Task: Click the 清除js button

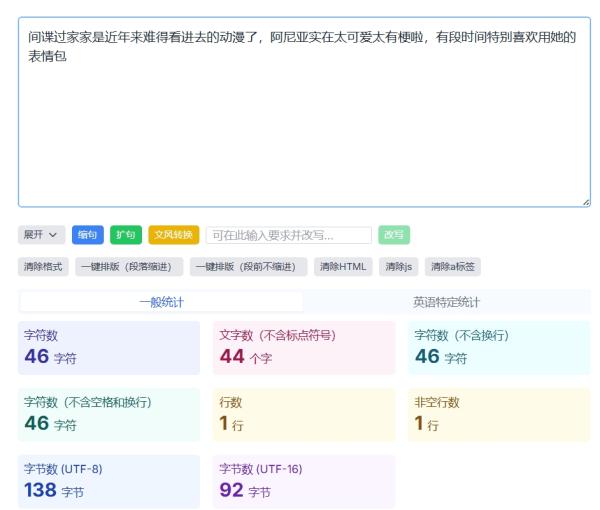Action: coord(399,267)
